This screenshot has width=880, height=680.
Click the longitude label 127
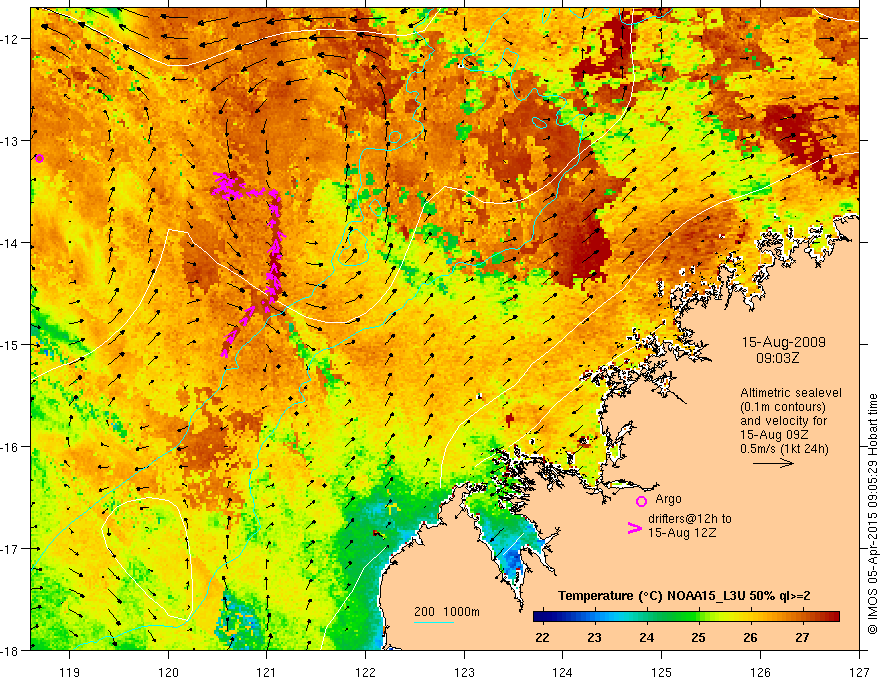[x=859, y=672]
